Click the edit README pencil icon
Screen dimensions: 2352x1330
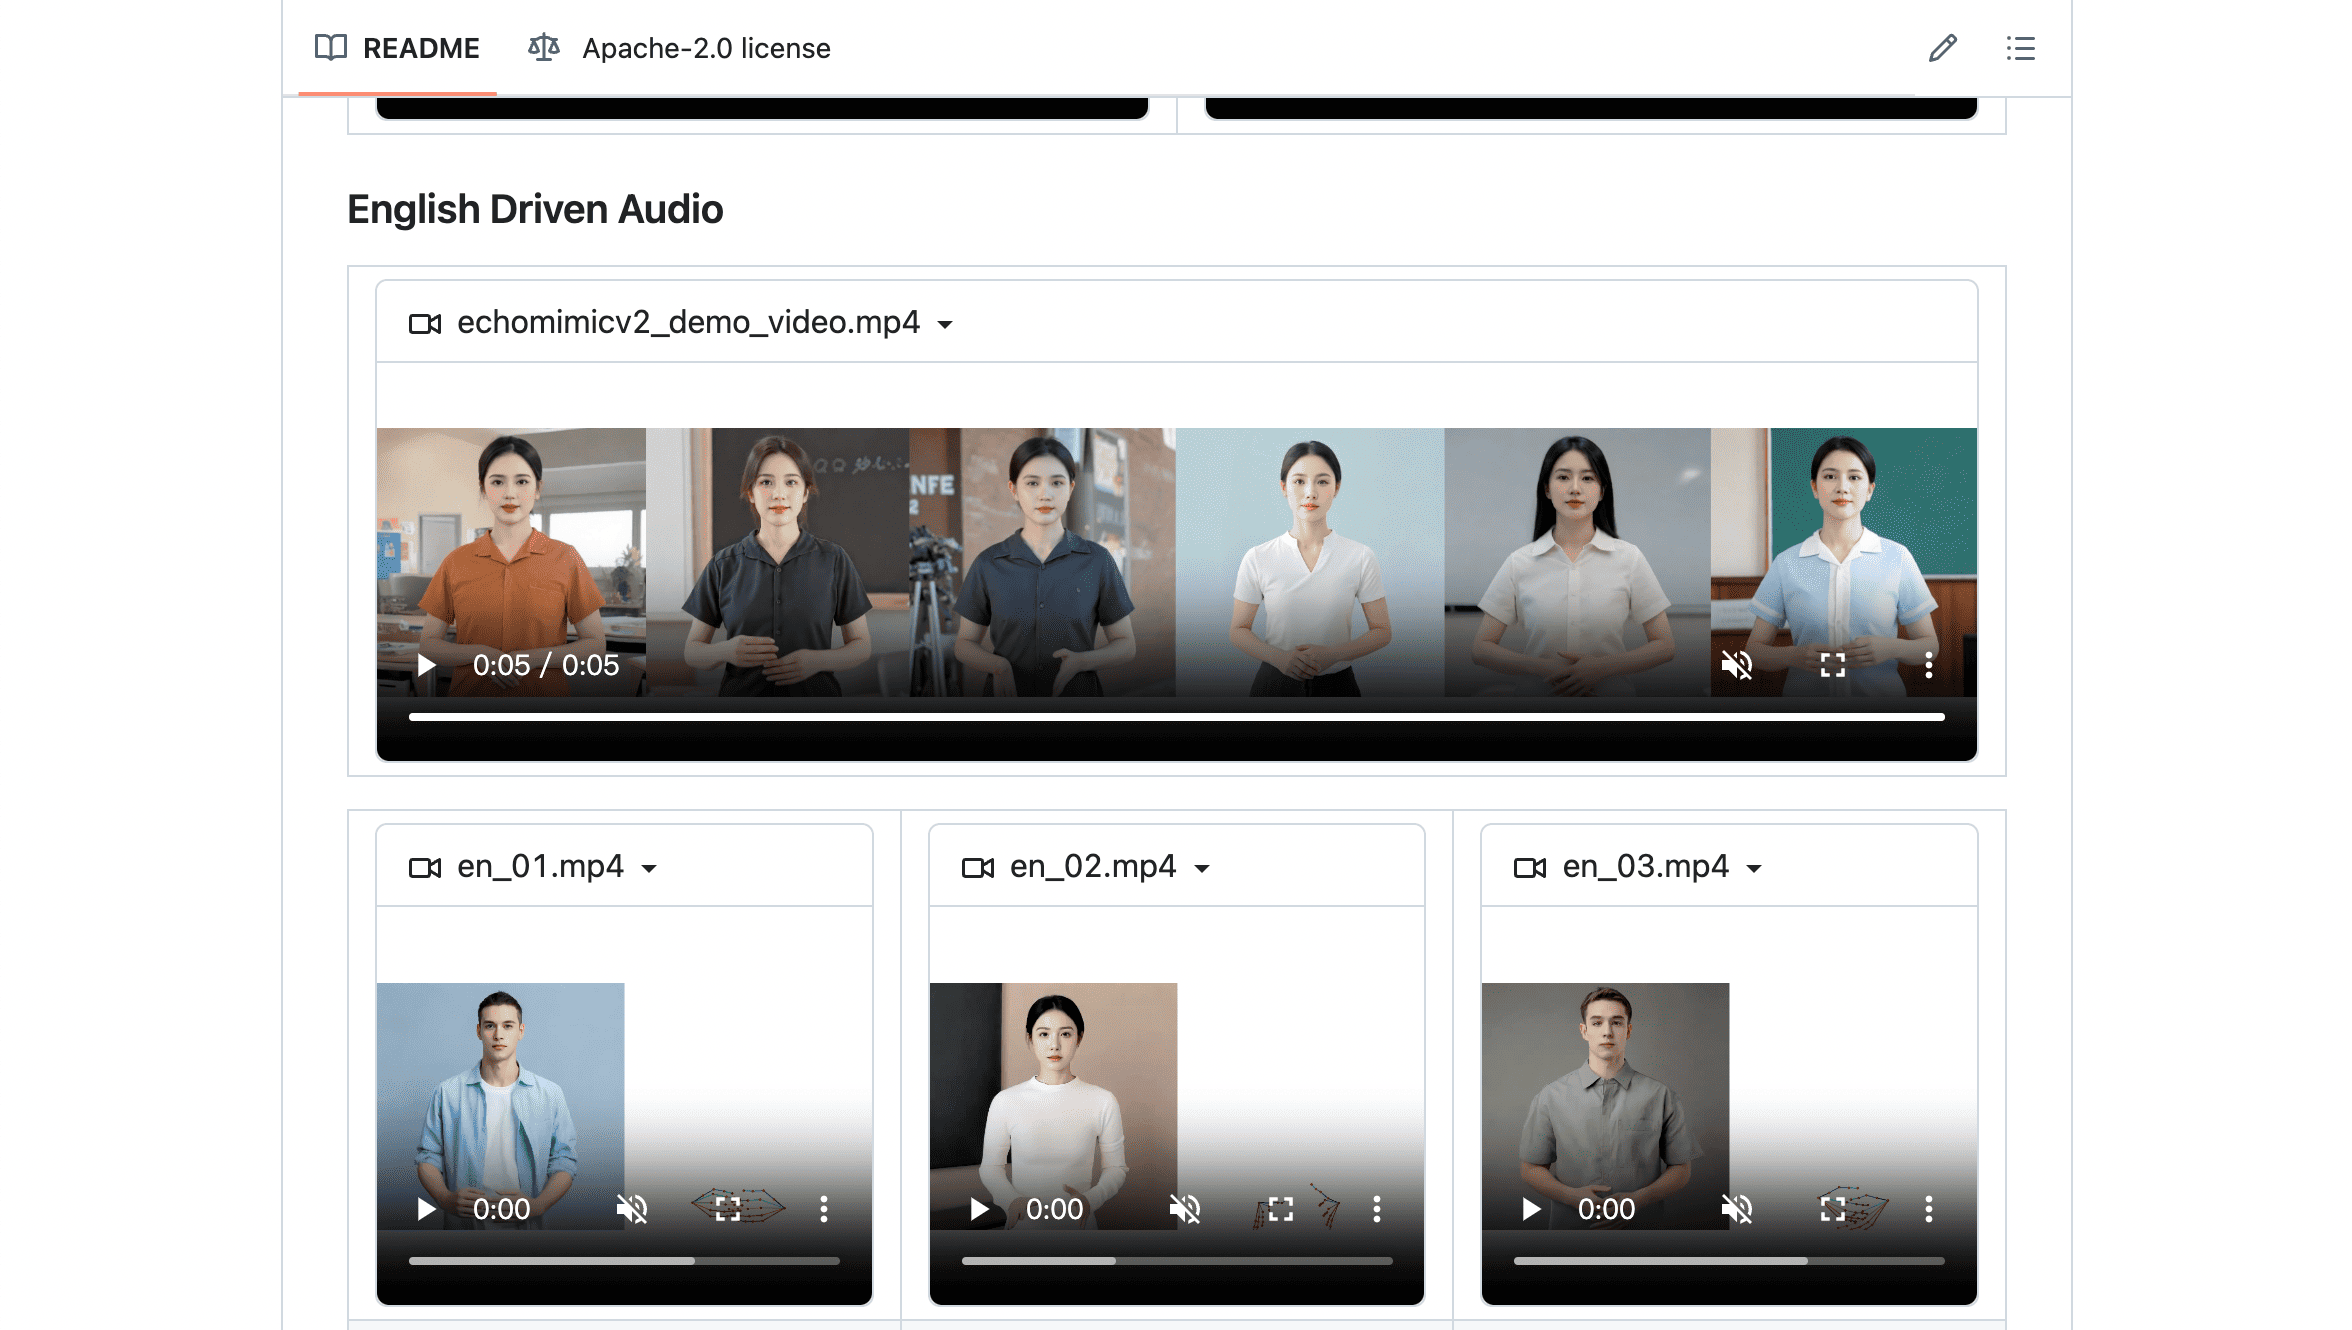tap(1942, 48)
